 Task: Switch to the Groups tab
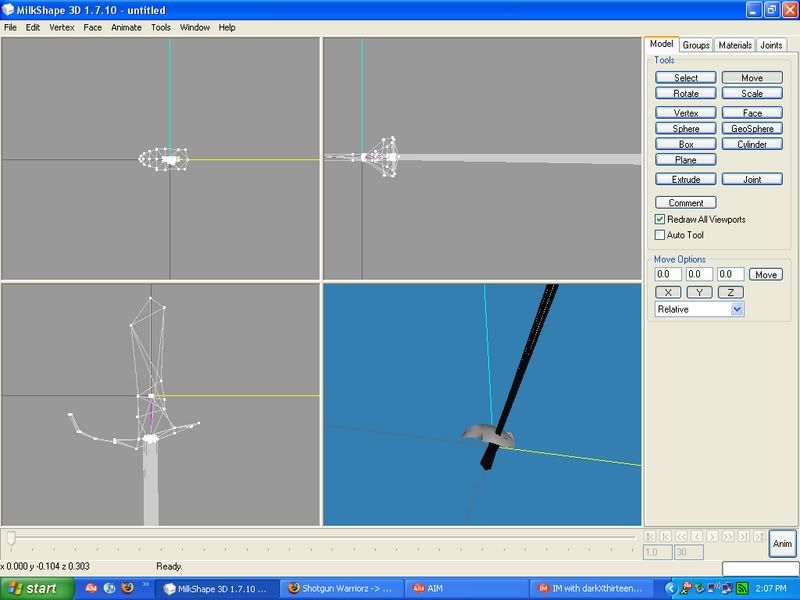pos(696,45)
